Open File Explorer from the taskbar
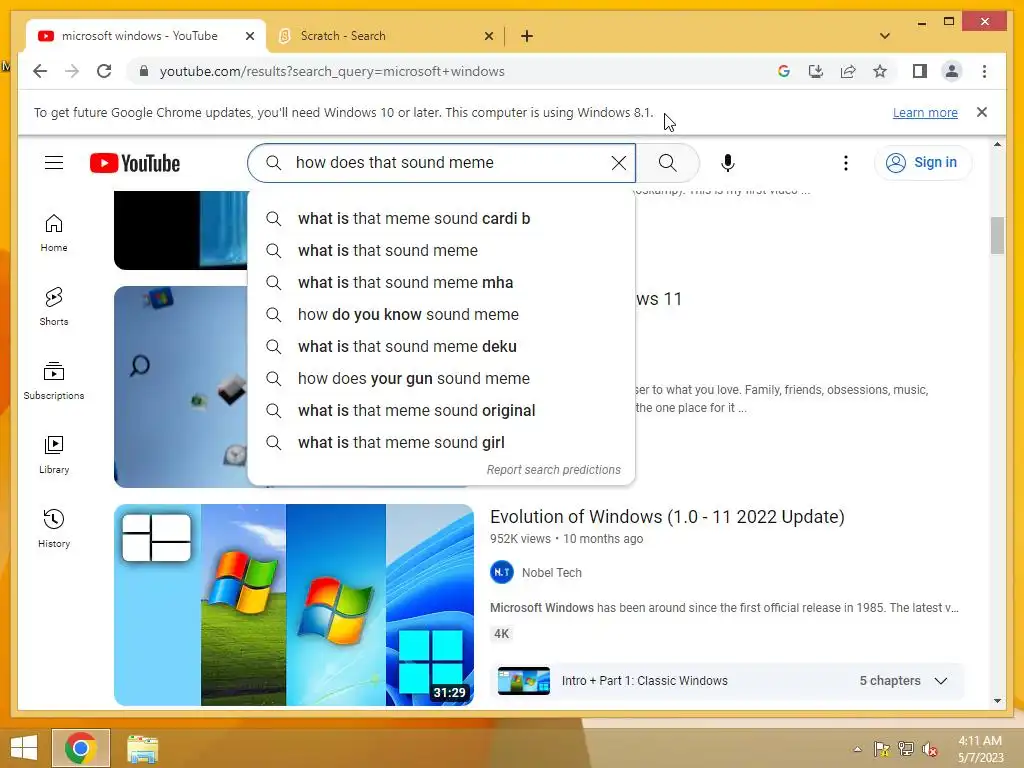The width and height of the screenshot is (1024, 768). click(142, 748)
